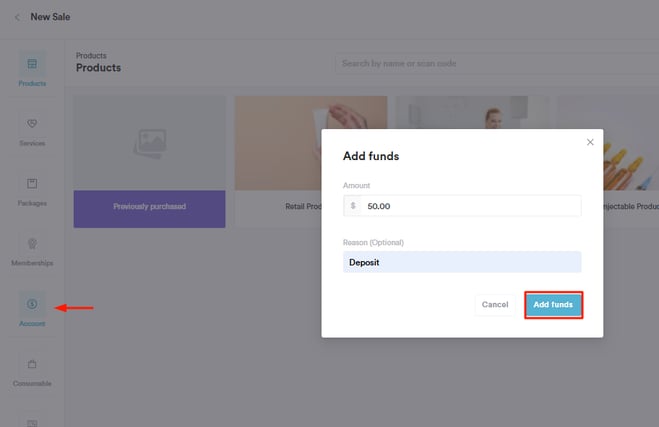Image resolution: width=659 pixels, height=427 pixels.
Task: Click the search by name or scan code box
Action: click(x=495, y=63)
